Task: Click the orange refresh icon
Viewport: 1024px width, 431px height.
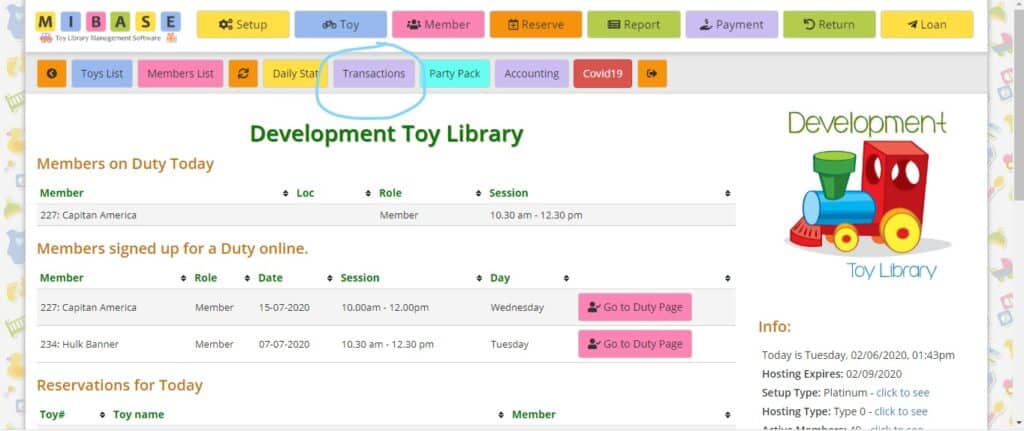Action: point(243,74)
